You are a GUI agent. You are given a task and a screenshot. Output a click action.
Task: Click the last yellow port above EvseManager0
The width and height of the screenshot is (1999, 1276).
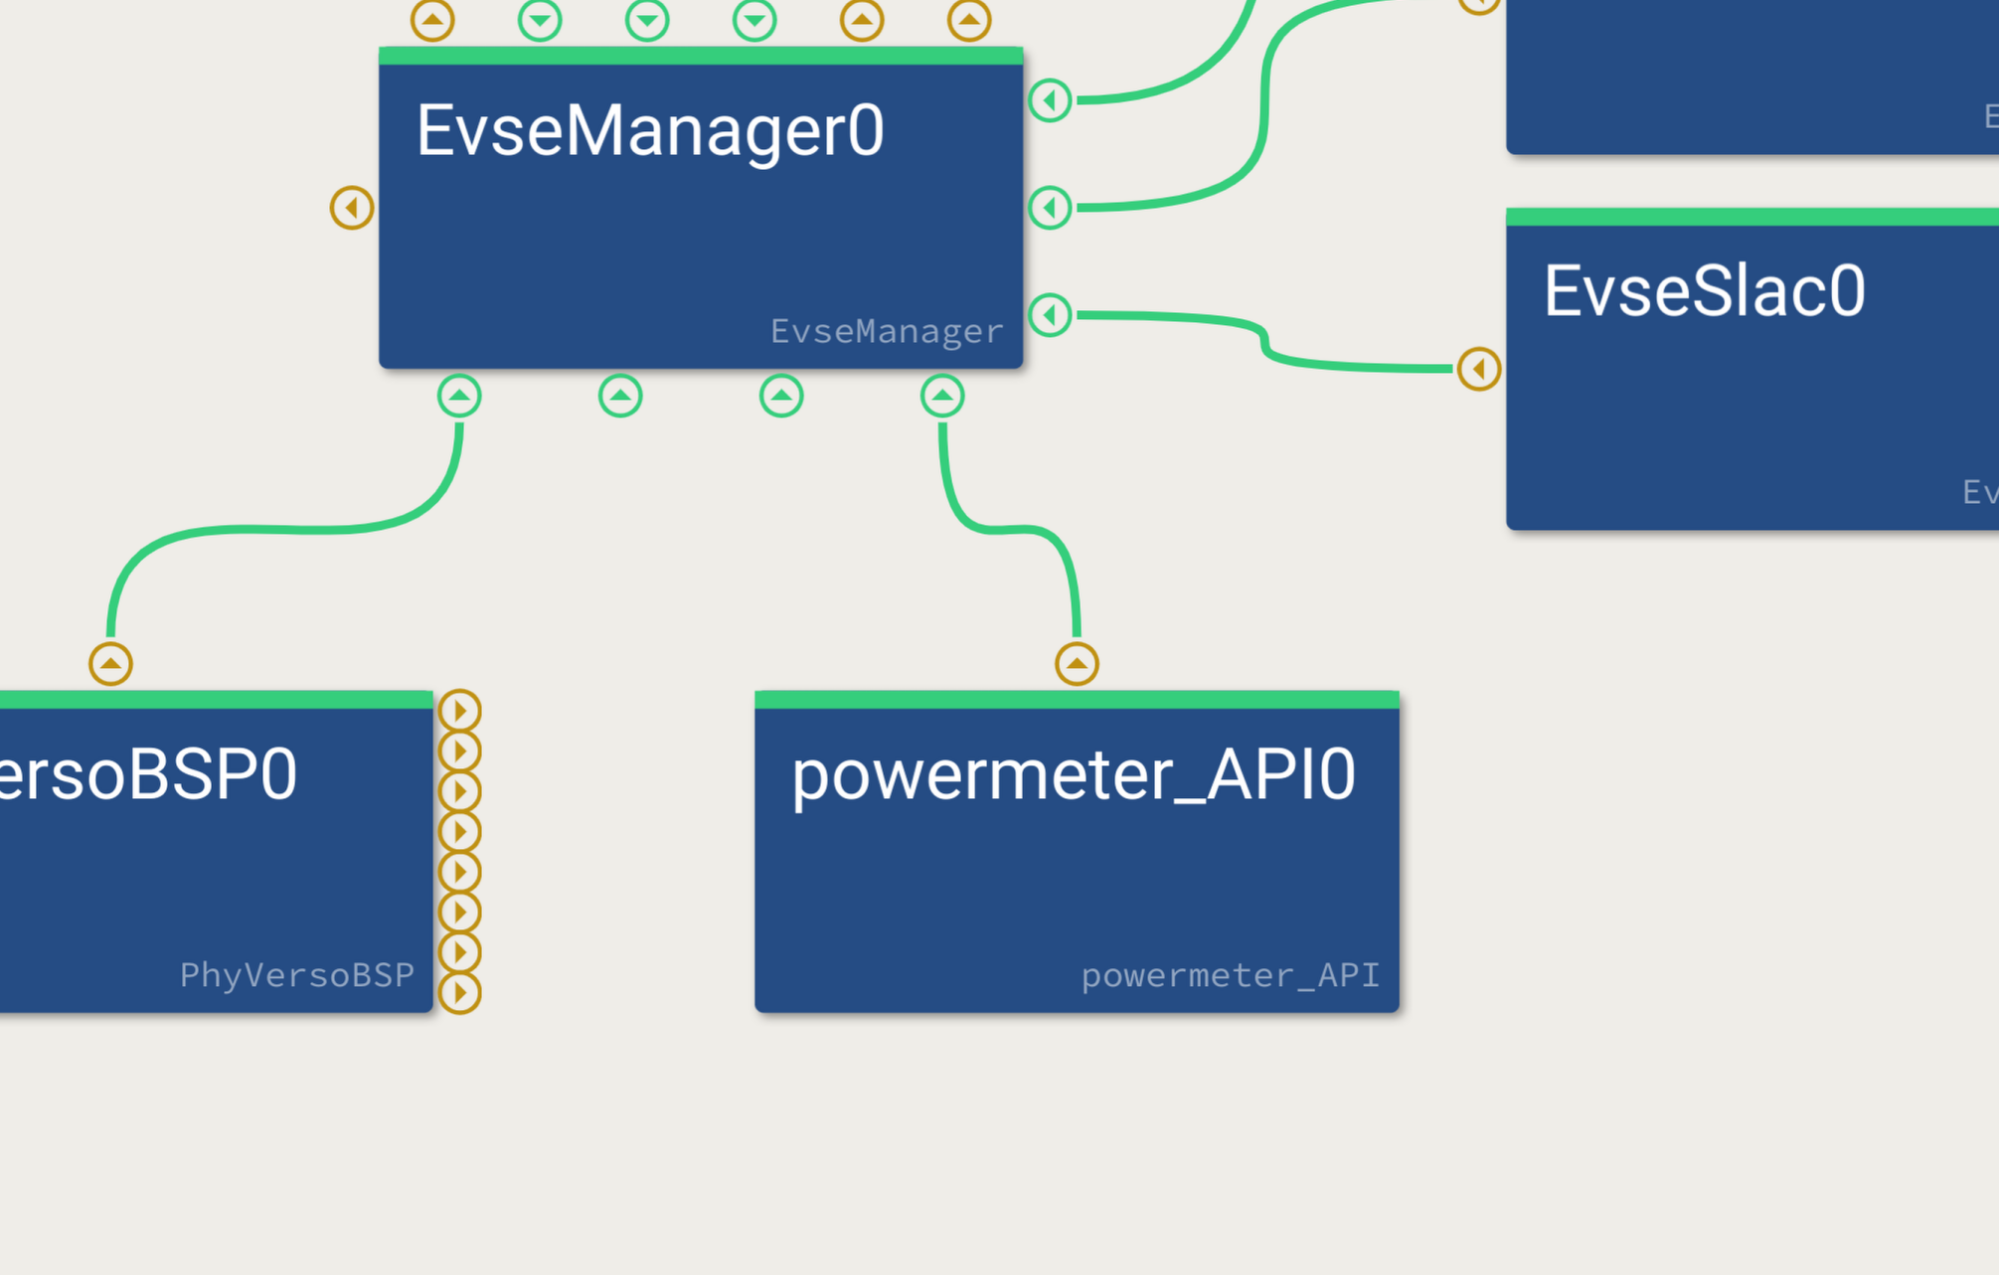tap(969, 20)
